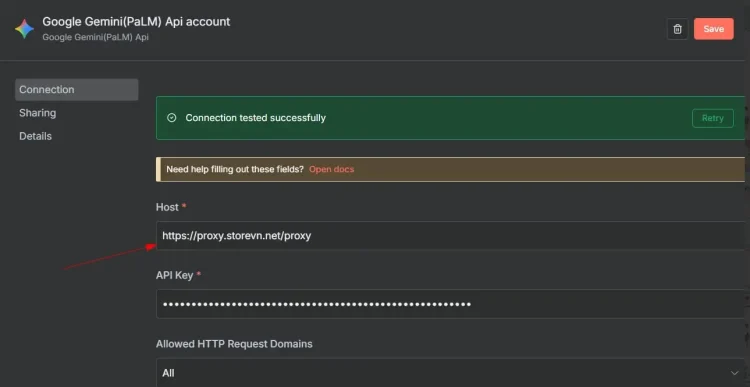The height and width of the screenshot is (387, 750).
Task: Delete credential with the trash icon
Action: (x=677, y=29)
